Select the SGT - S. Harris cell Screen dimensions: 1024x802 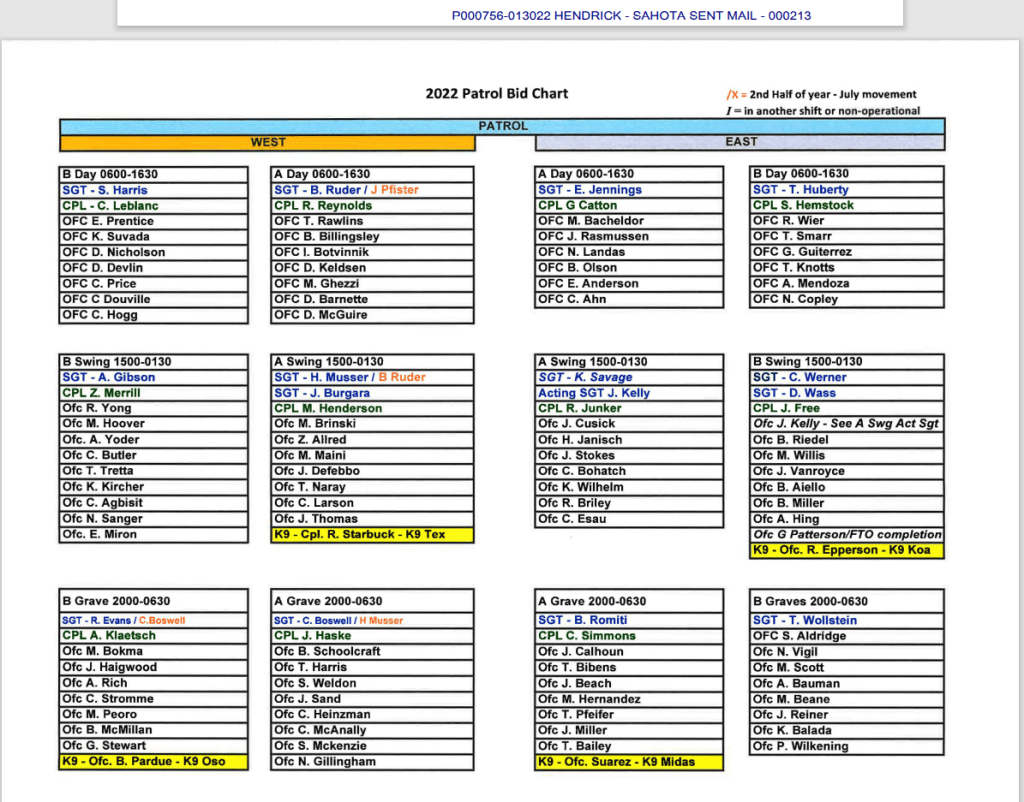[153, 190]
